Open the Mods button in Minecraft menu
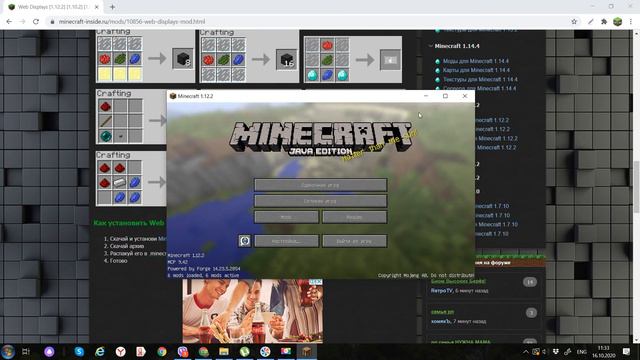The height and width of the screenshot is (360, 640). pyautogui.click(x=286, y=217)
